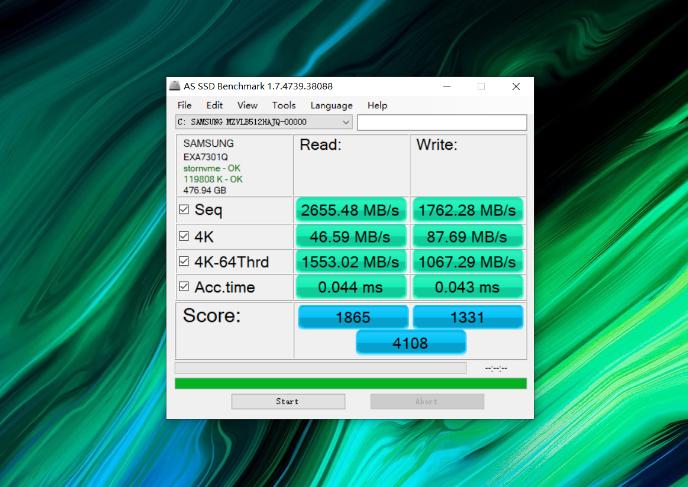Screen dimensions: 688x487
Task: Click the empty text field beside drive selector
Action: pos(441,122)
